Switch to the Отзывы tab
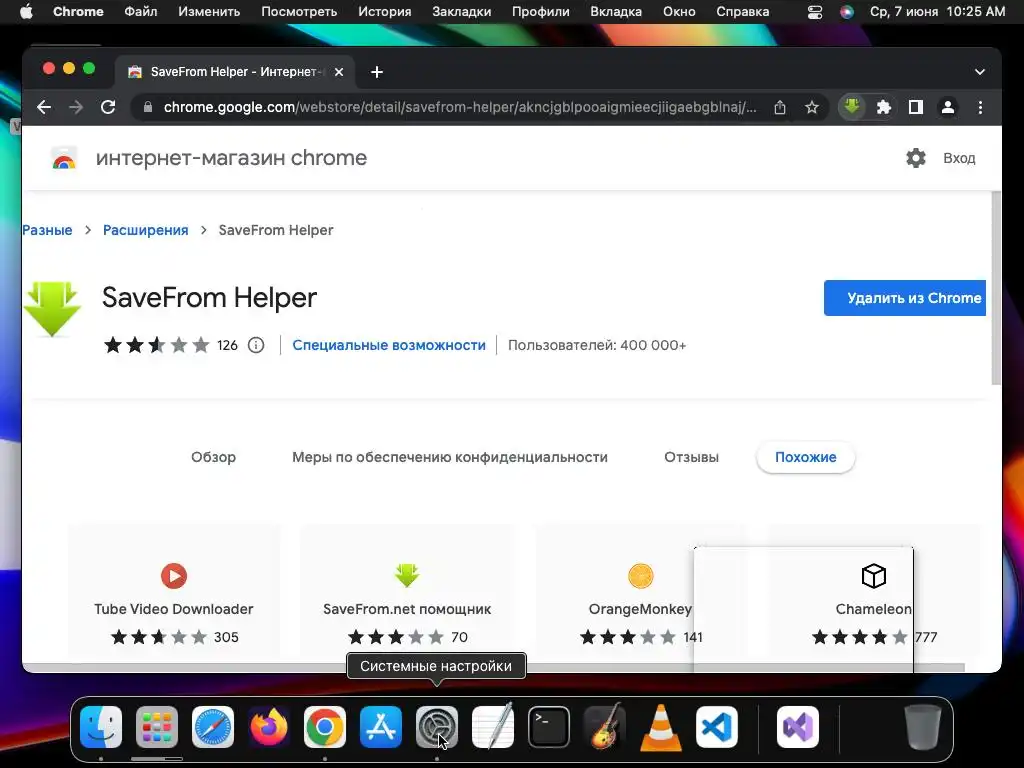Screen dimensions: 1024x768 tap(691, 457)
